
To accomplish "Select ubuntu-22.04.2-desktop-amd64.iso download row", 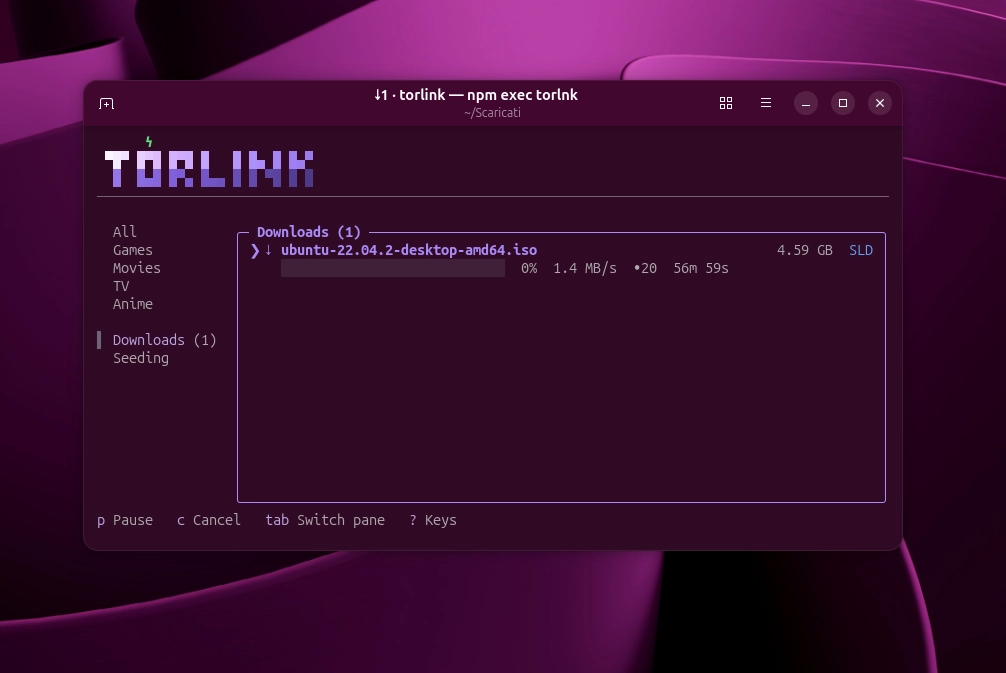I will 561,259.
